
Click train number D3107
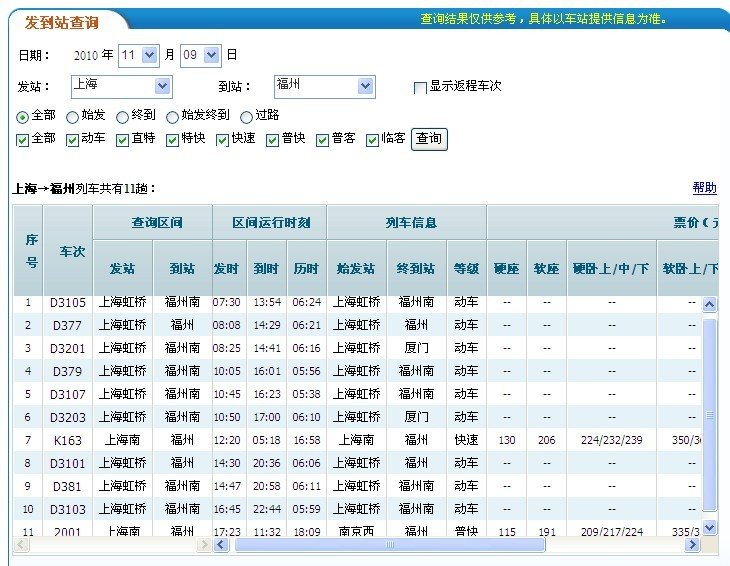click(68, 395)
